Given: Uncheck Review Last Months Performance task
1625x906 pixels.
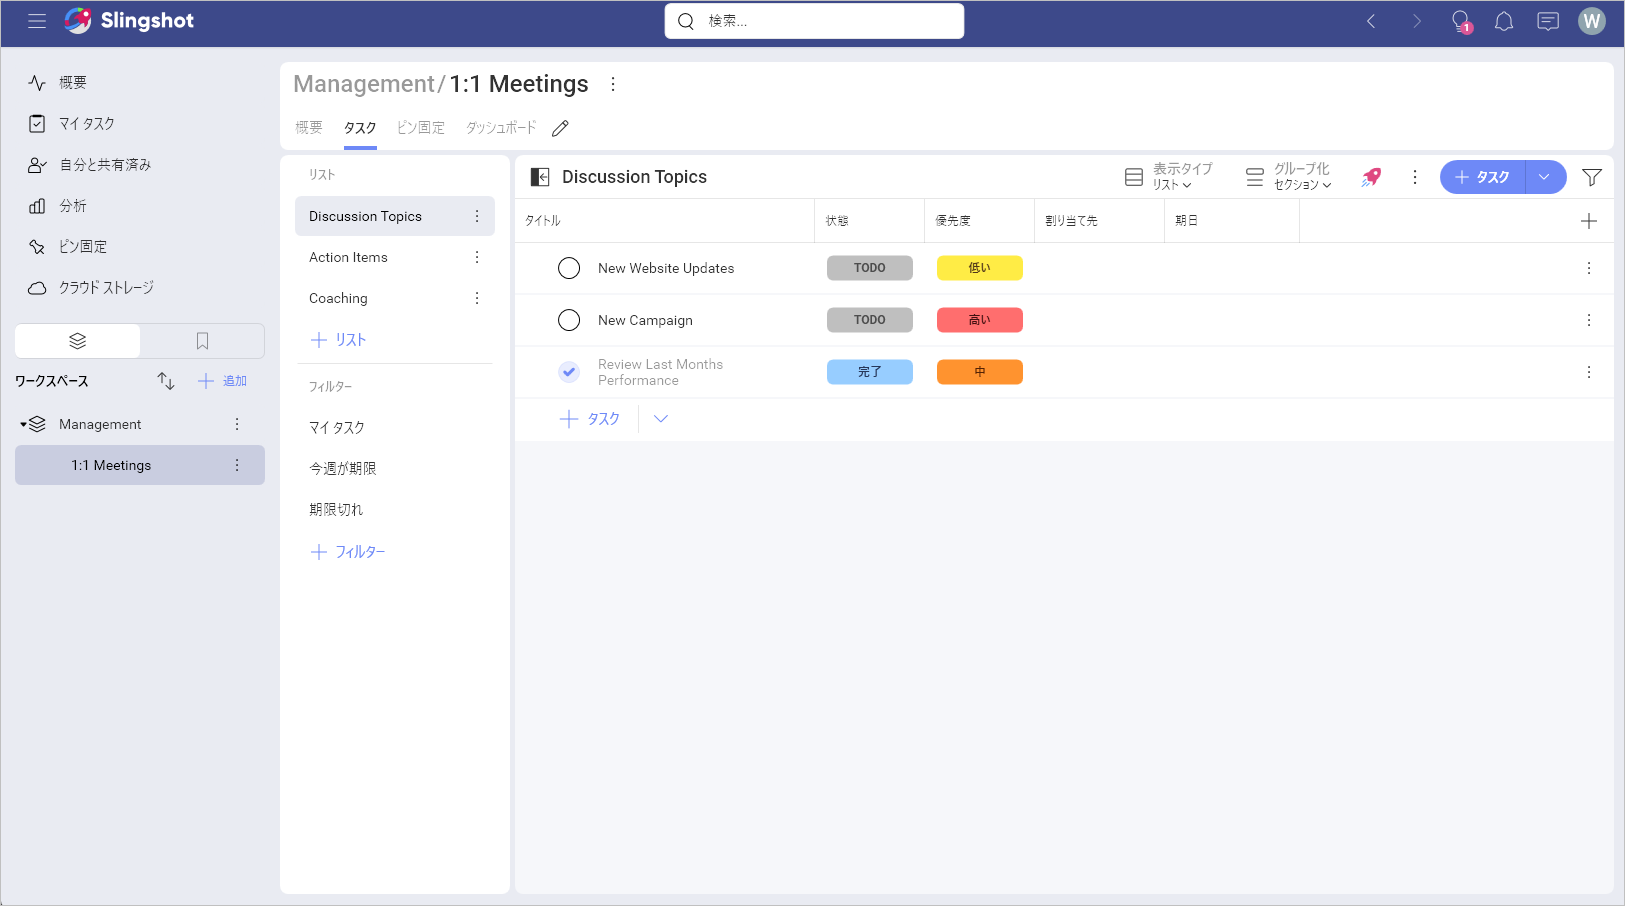Looking at the screenshot, I should [x=569, y=372].
